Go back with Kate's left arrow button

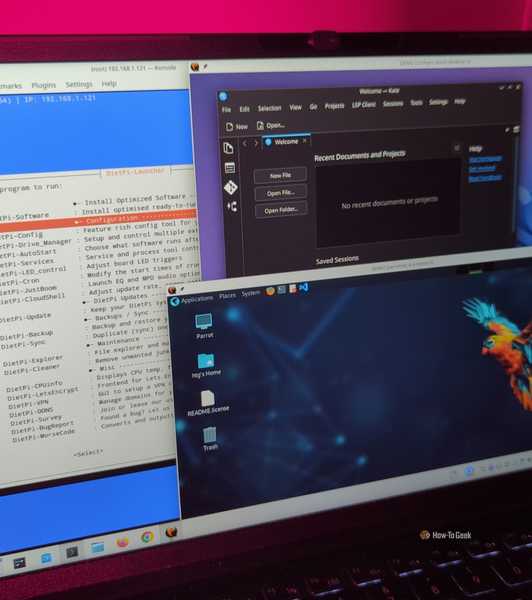coord(245,143)
